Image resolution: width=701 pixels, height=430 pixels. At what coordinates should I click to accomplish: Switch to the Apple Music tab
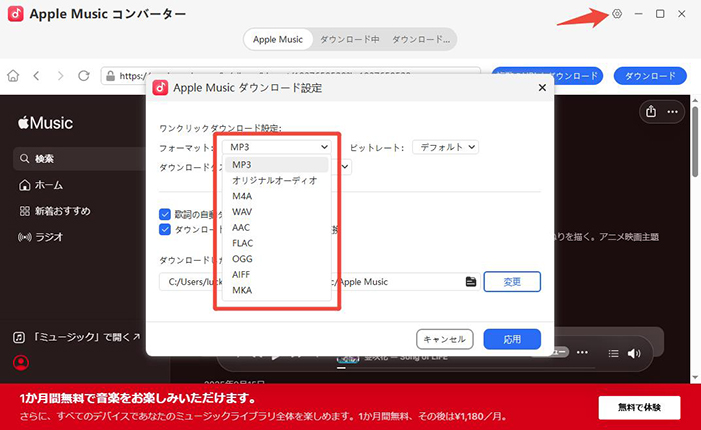point(278,39)
